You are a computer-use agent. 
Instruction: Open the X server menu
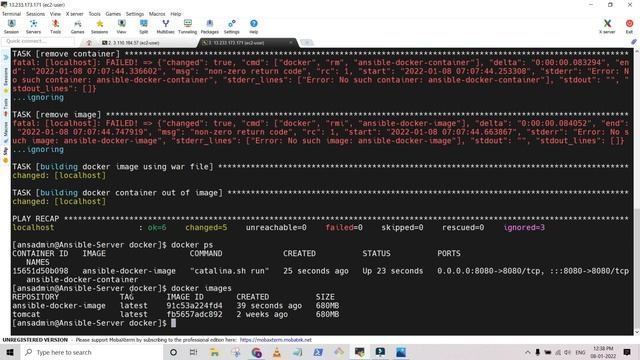click(x=74, y=14)
